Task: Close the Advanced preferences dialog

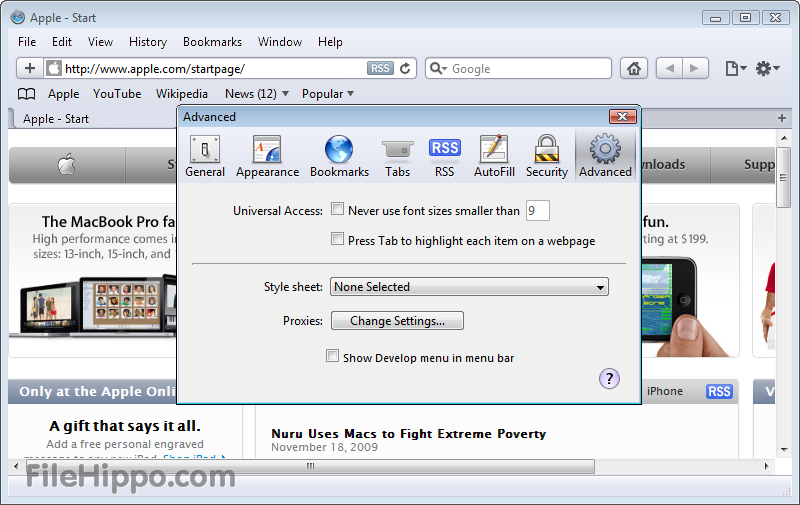Action: 622,117
